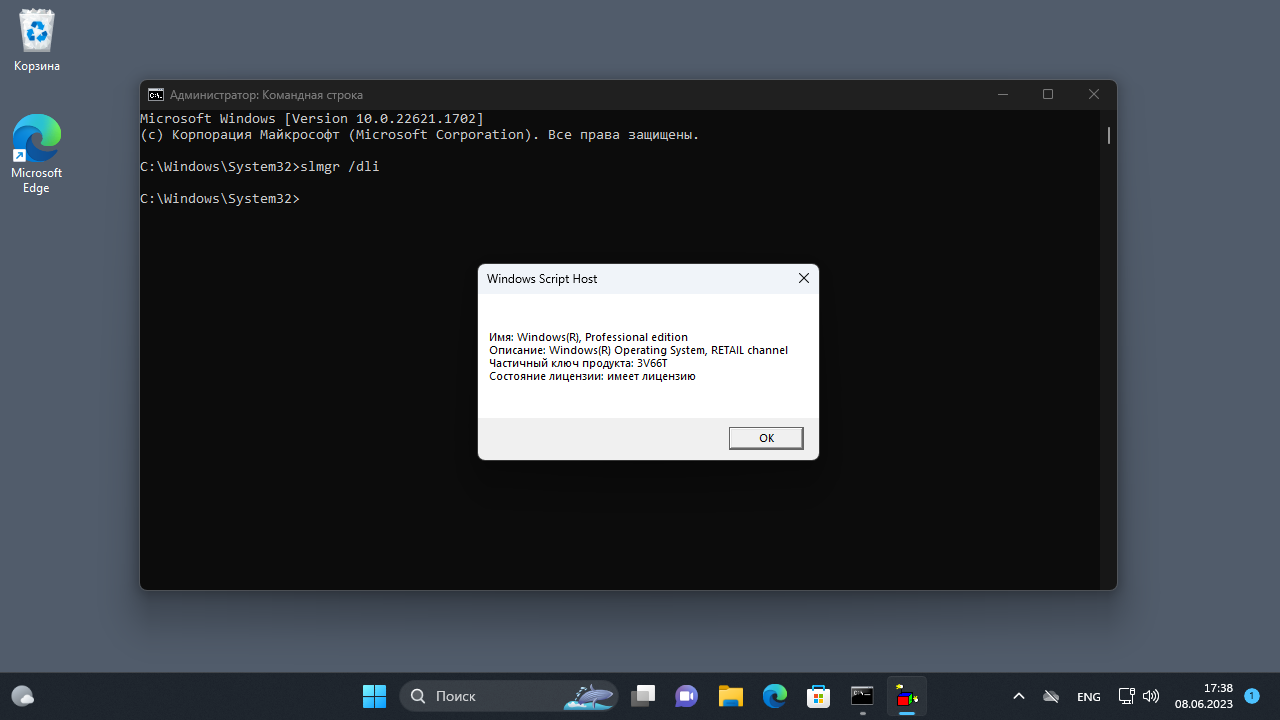The width and height of the screenshot is (1280, 720).
Task: Click the license status line 'имеет лицензию'
Action: point(592,376)
